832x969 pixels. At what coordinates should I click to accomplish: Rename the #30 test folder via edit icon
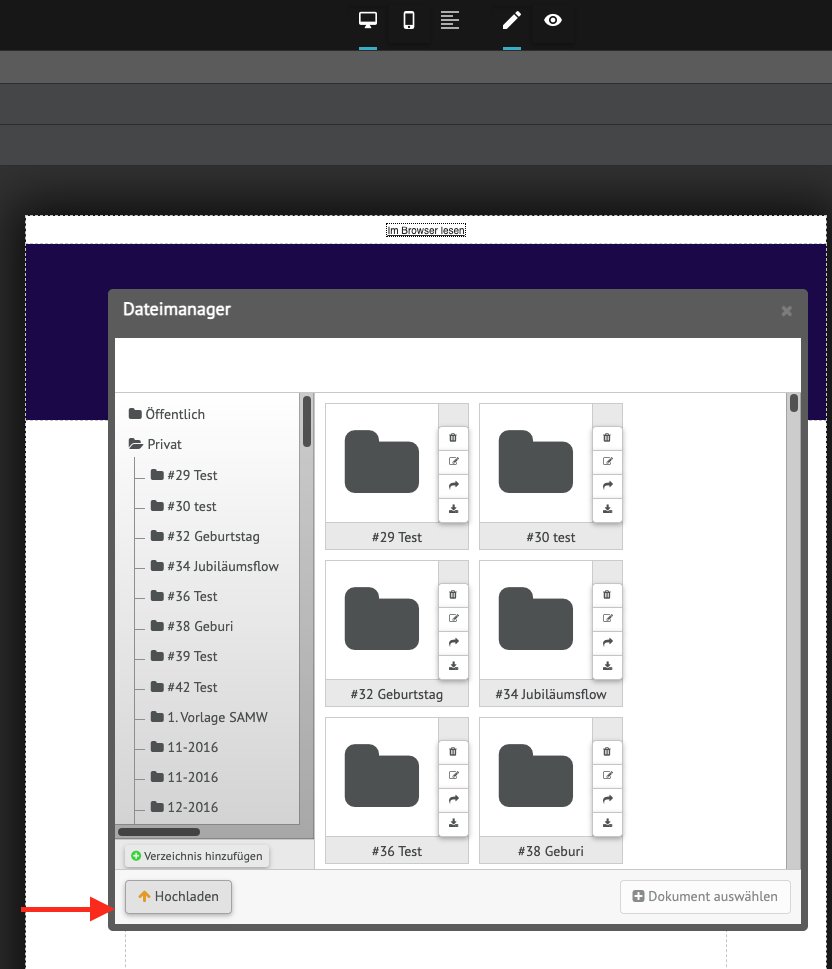pos(607,461)
